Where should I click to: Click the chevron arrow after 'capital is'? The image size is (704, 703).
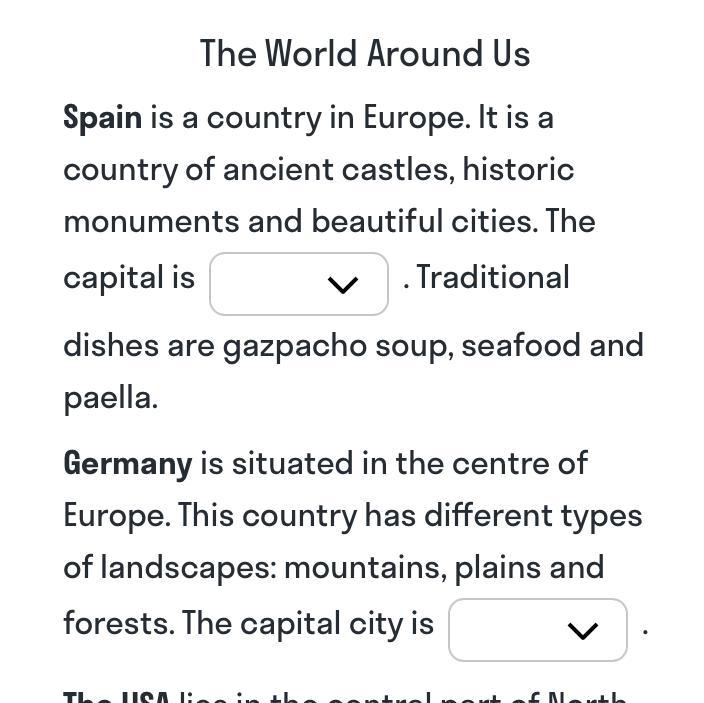point(343,285)
